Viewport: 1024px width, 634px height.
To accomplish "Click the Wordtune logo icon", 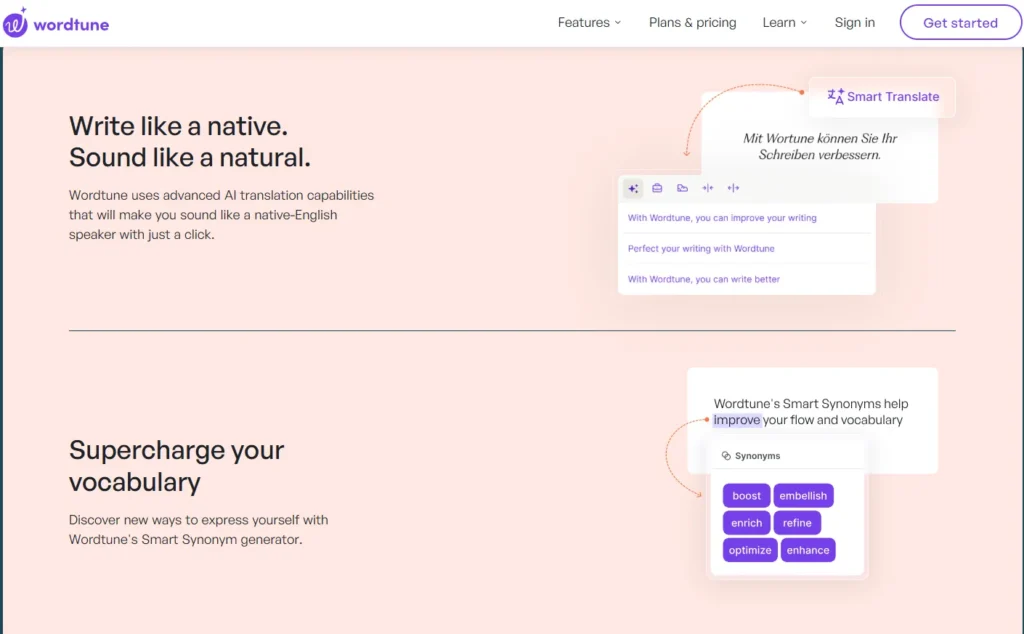I will 15,23.
